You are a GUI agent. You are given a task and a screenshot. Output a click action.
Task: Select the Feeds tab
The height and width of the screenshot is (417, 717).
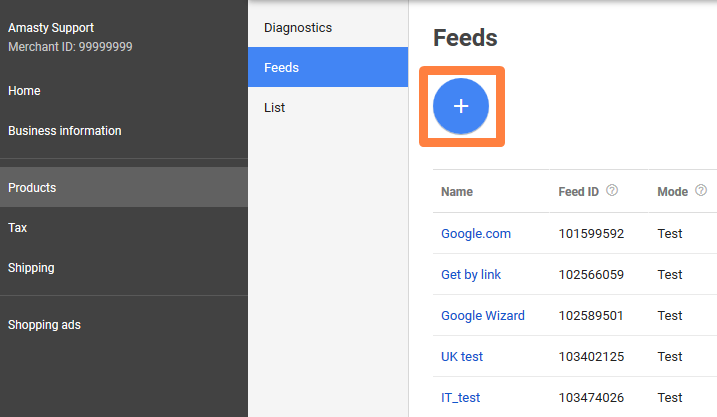pyautogui.click(x=282, y=68)
